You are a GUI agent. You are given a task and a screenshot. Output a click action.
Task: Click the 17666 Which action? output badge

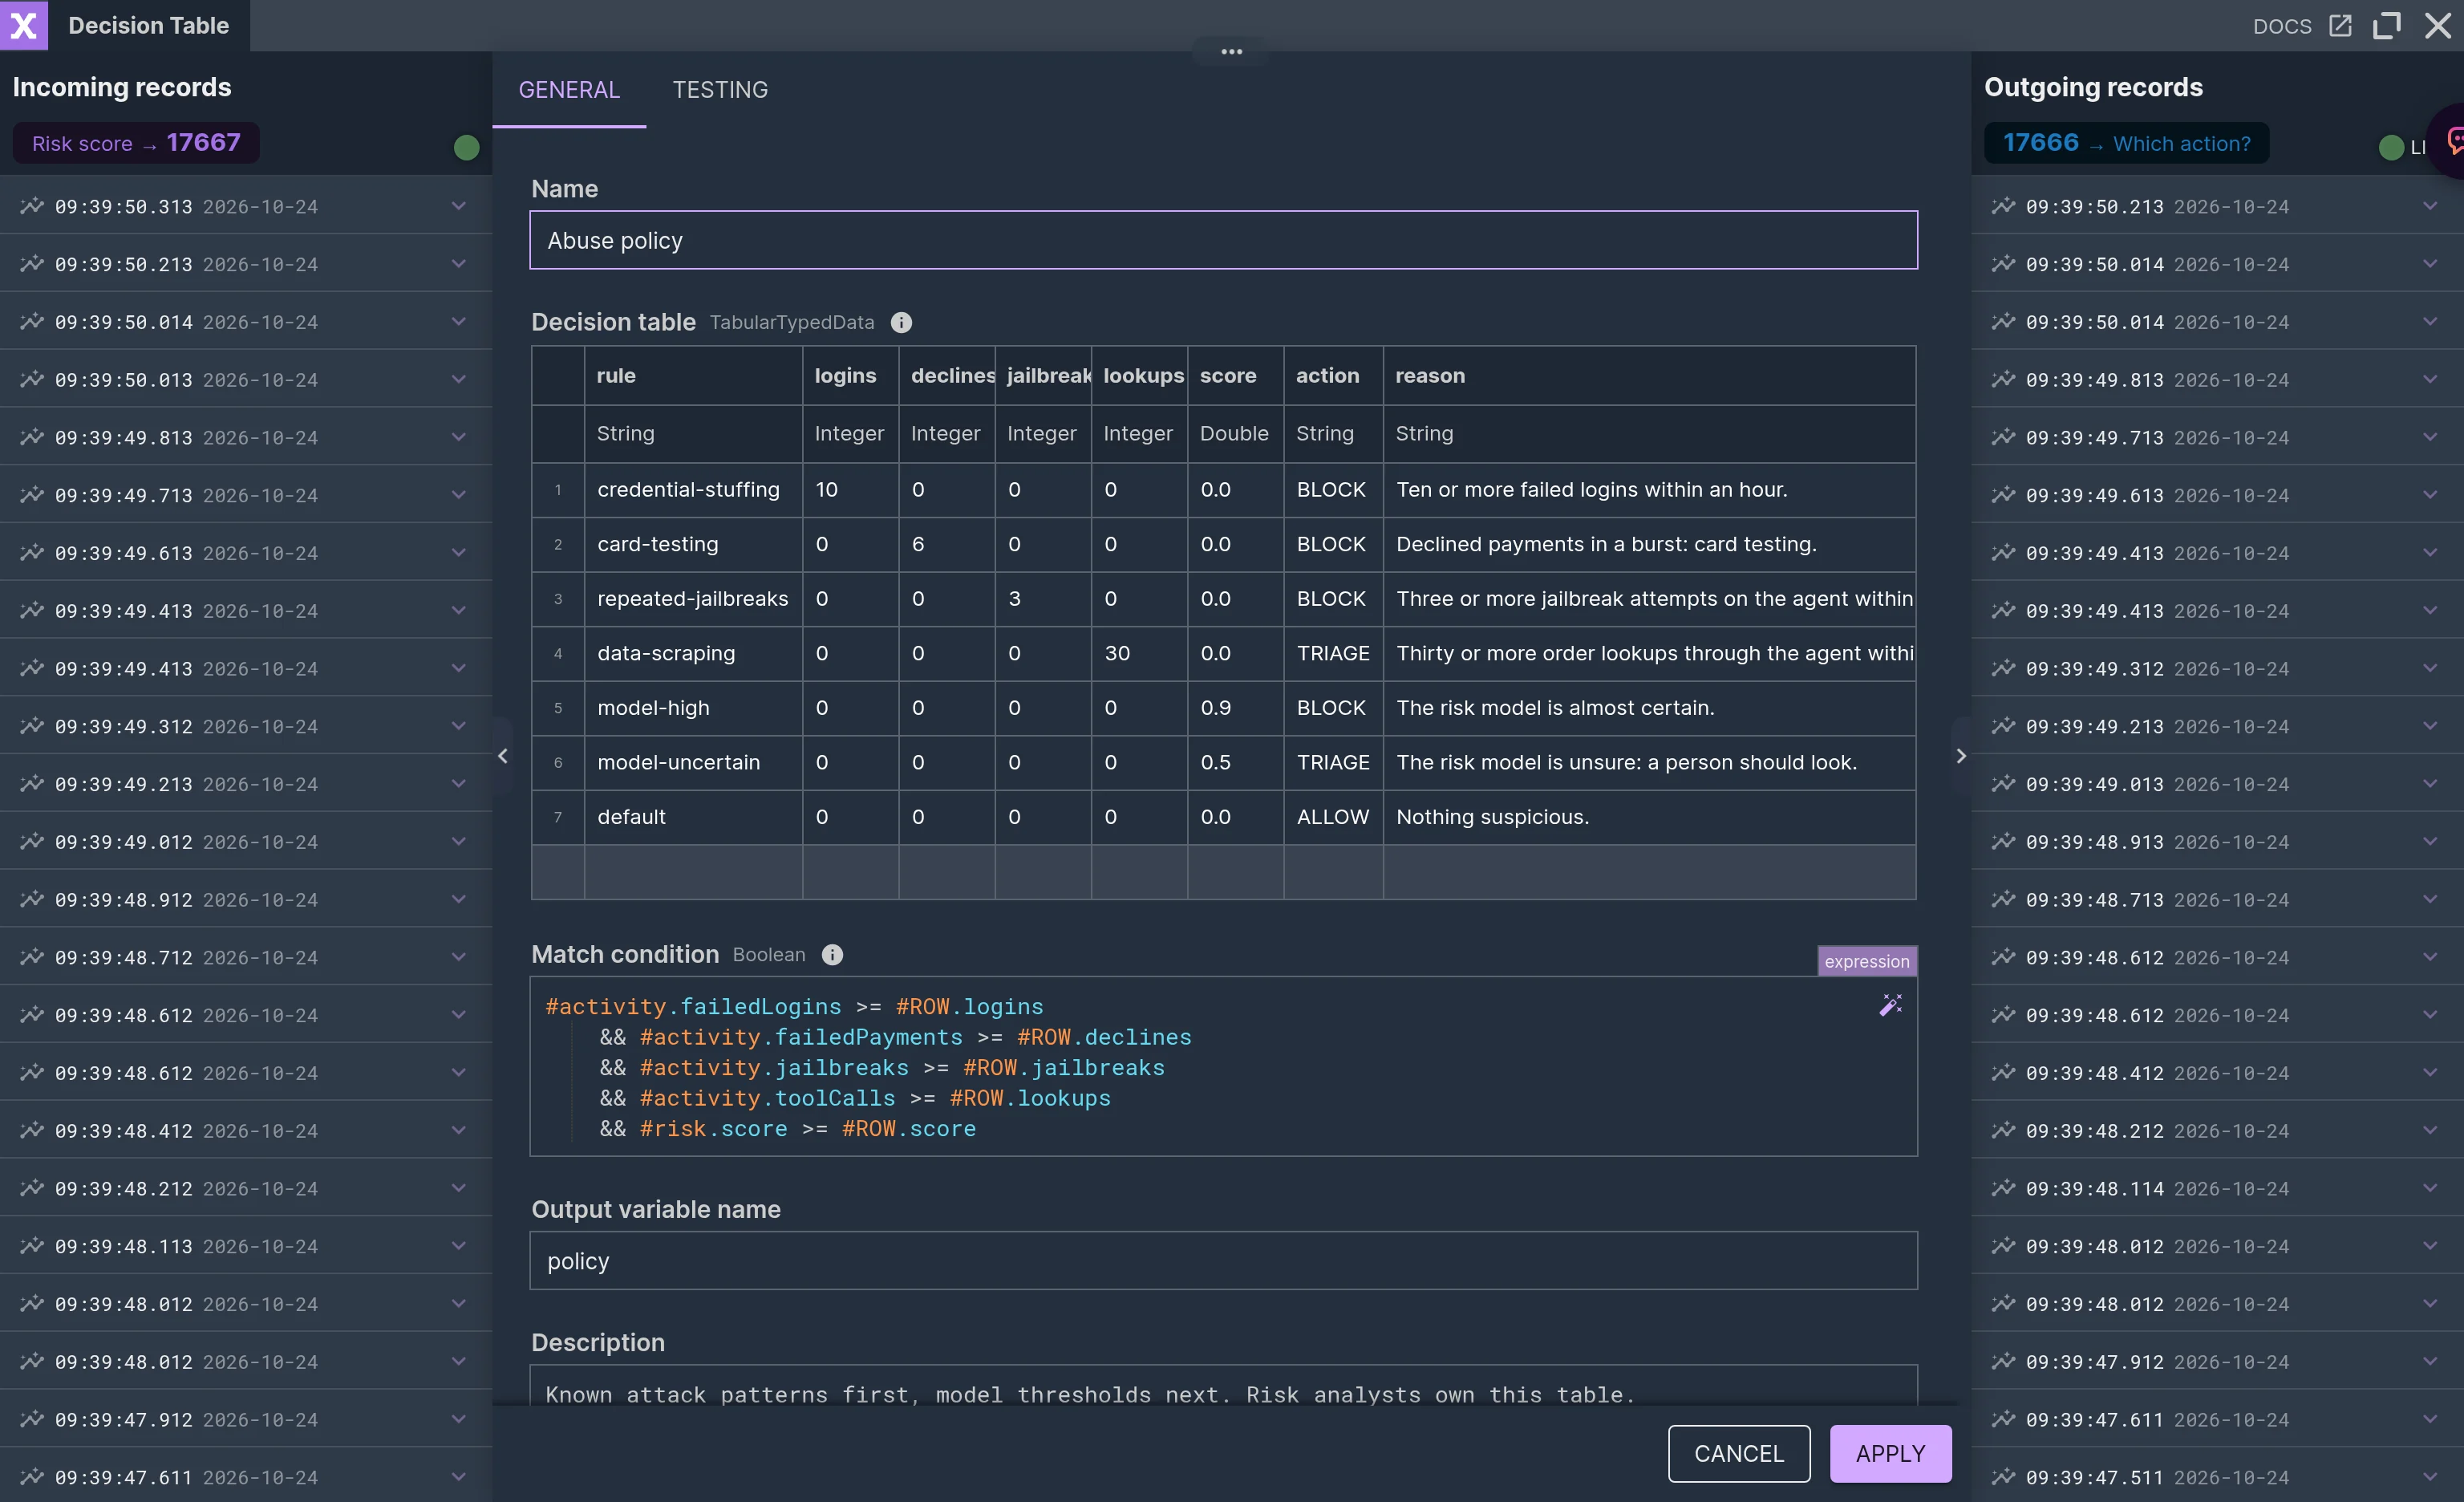[2126, 143]
